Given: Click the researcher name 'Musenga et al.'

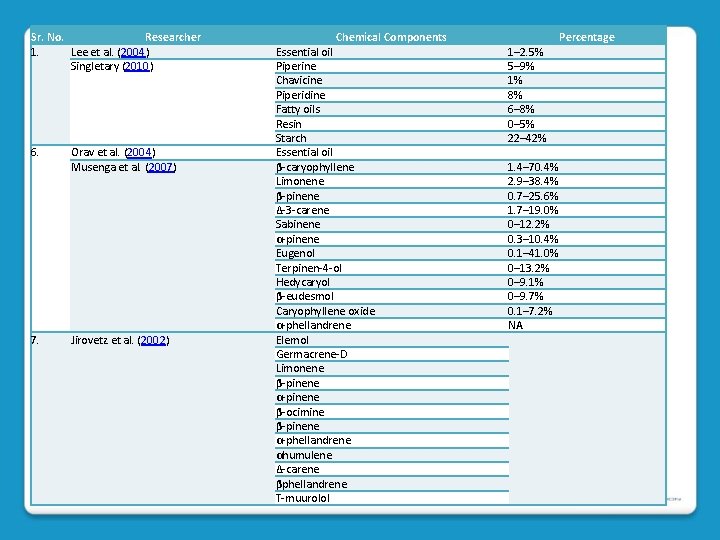Looking at the screenshot, I should (106, 167).
